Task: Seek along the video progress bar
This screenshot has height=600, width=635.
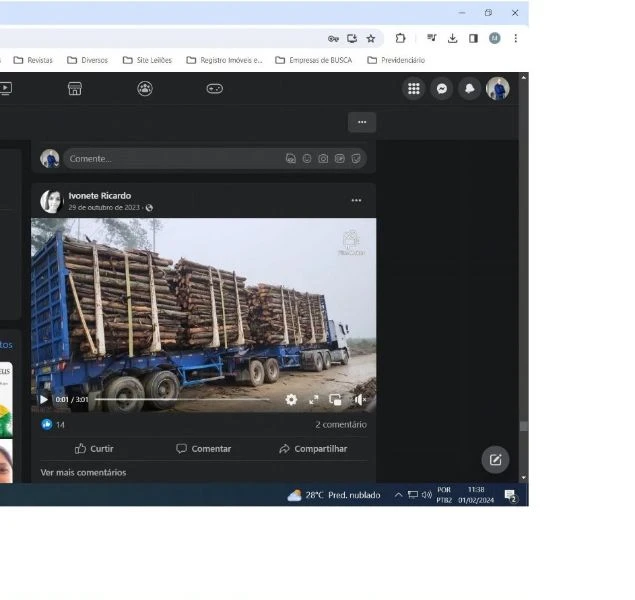Action: coord(182,400)
